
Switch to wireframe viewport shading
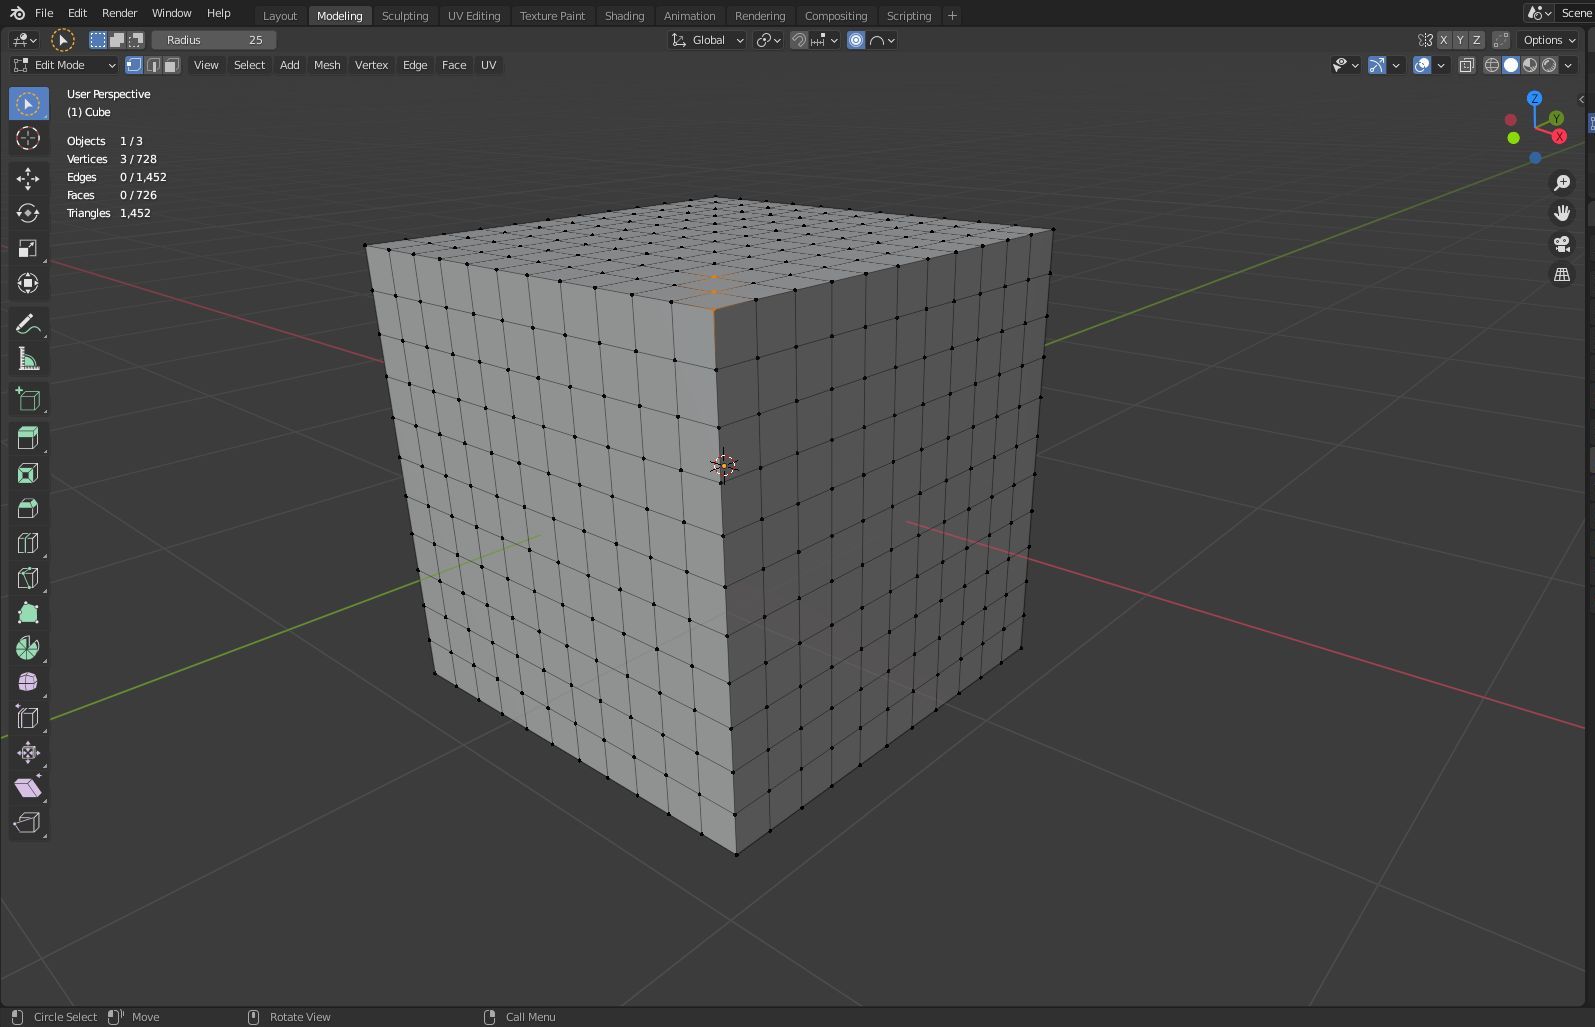coord(1491,65)
